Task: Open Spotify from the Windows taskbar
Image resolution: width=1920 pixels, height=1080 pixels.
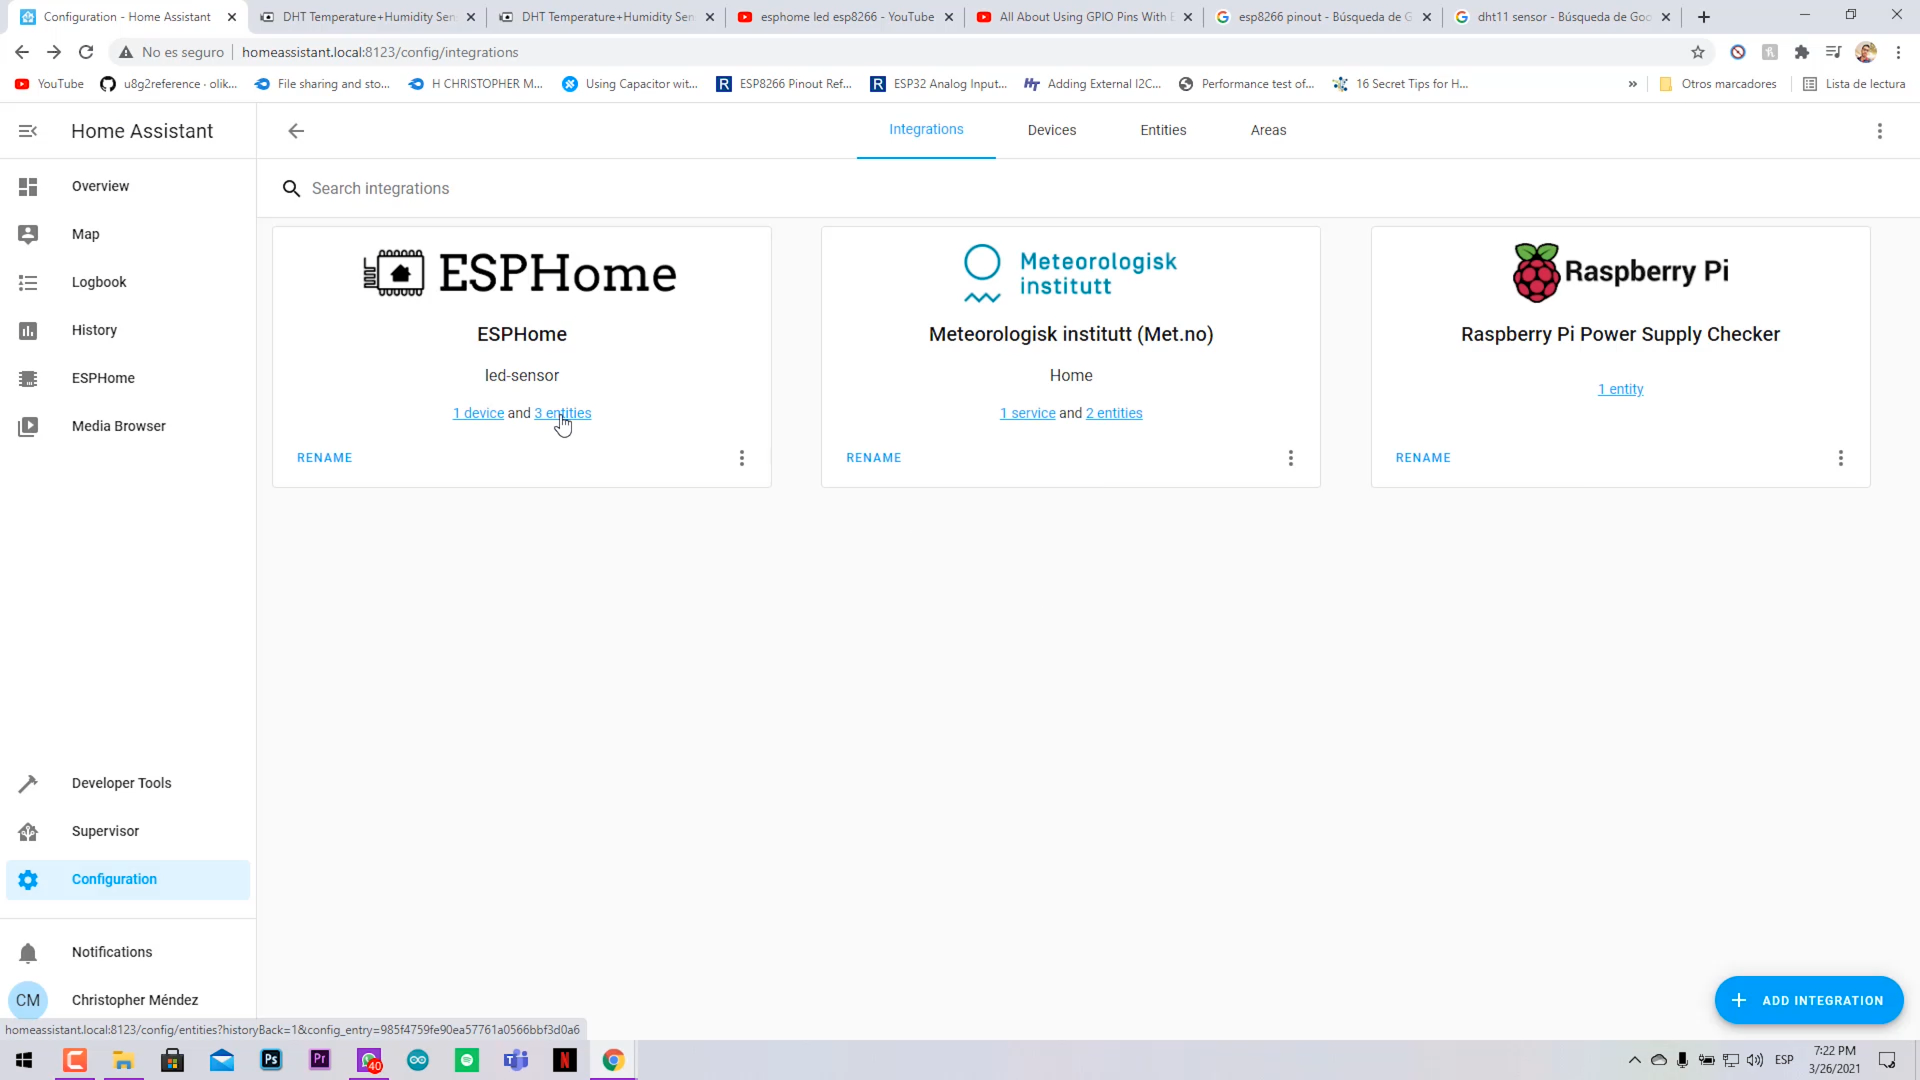Action: pos(467,1060)
